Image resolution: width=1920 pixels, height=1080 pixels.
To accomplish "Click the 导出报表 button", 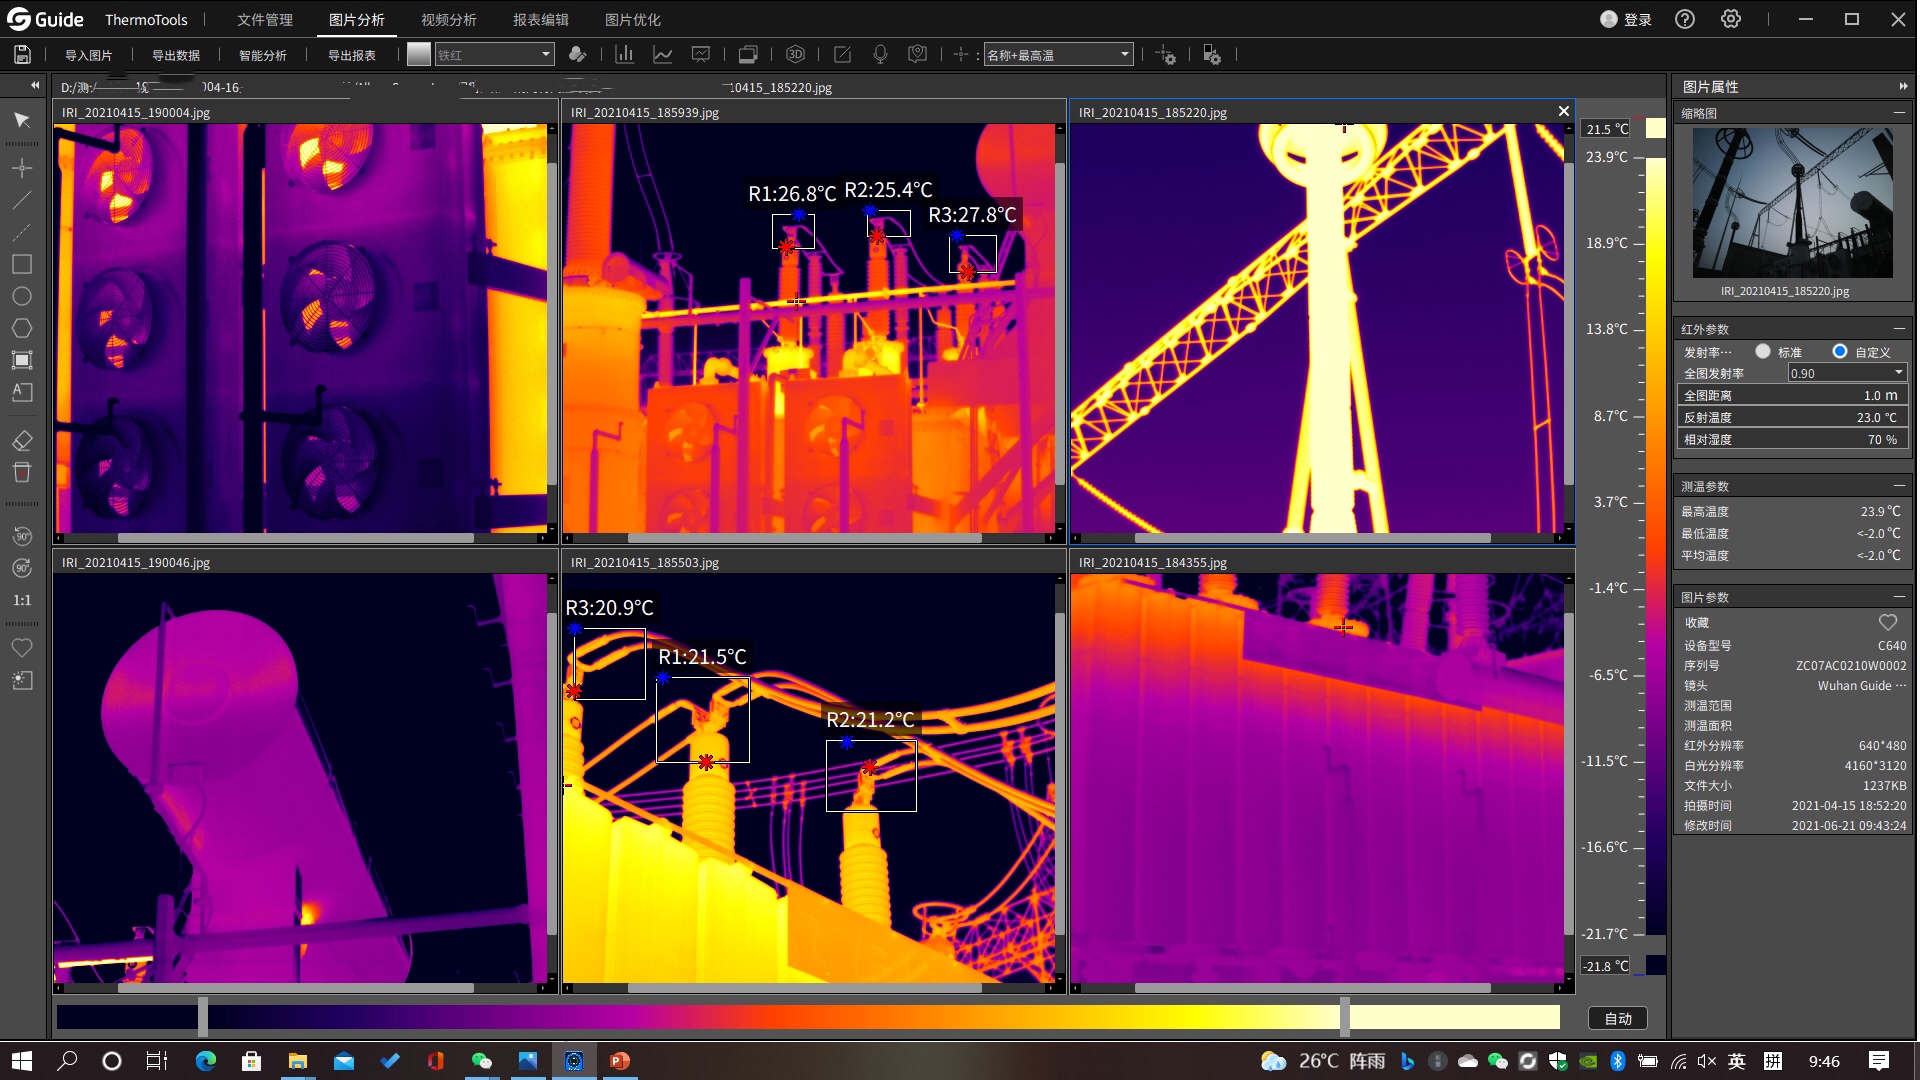I will [x=352, y=55].
